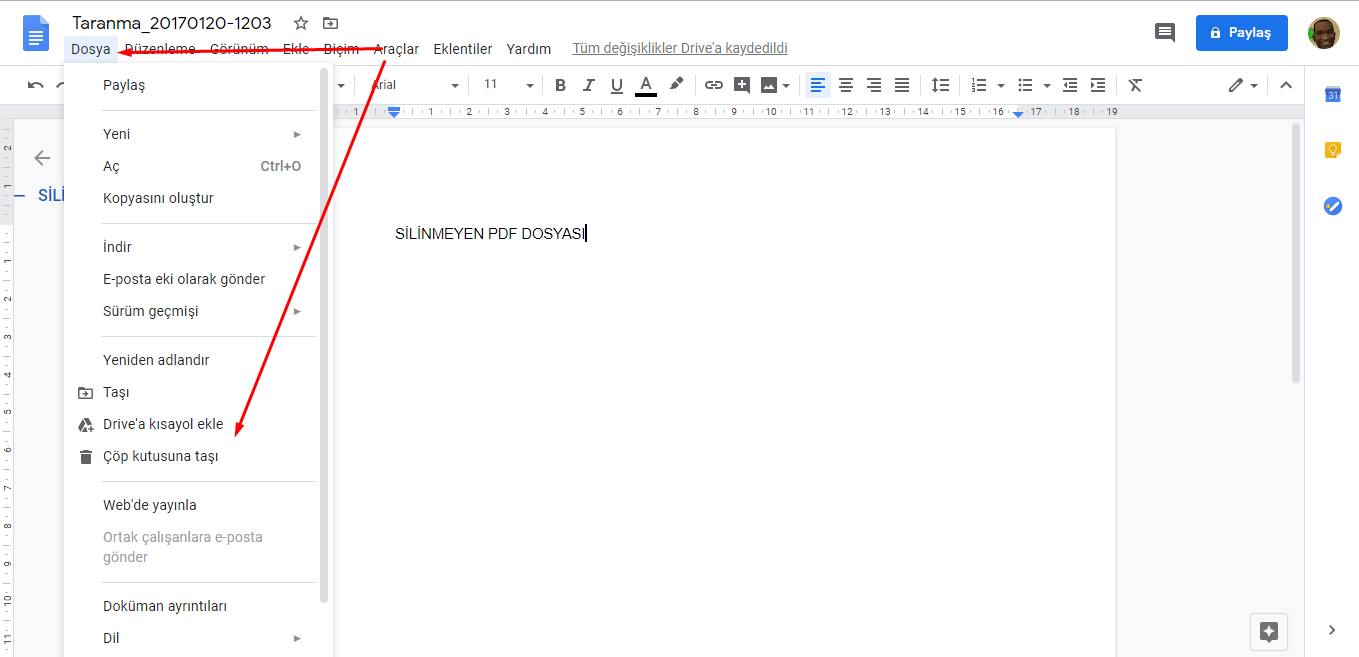The image size is (1359, 657).
Task: Open the Tüm değişiklikler Drive'a kaydedildi link
Action: (x=680, y=48)
